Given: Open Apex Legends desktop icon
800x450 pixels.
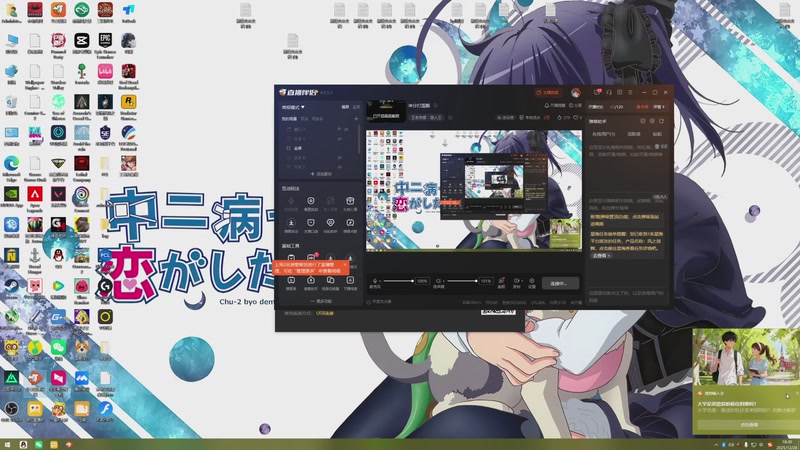Looking at the screenshot, I should [35, 198].
